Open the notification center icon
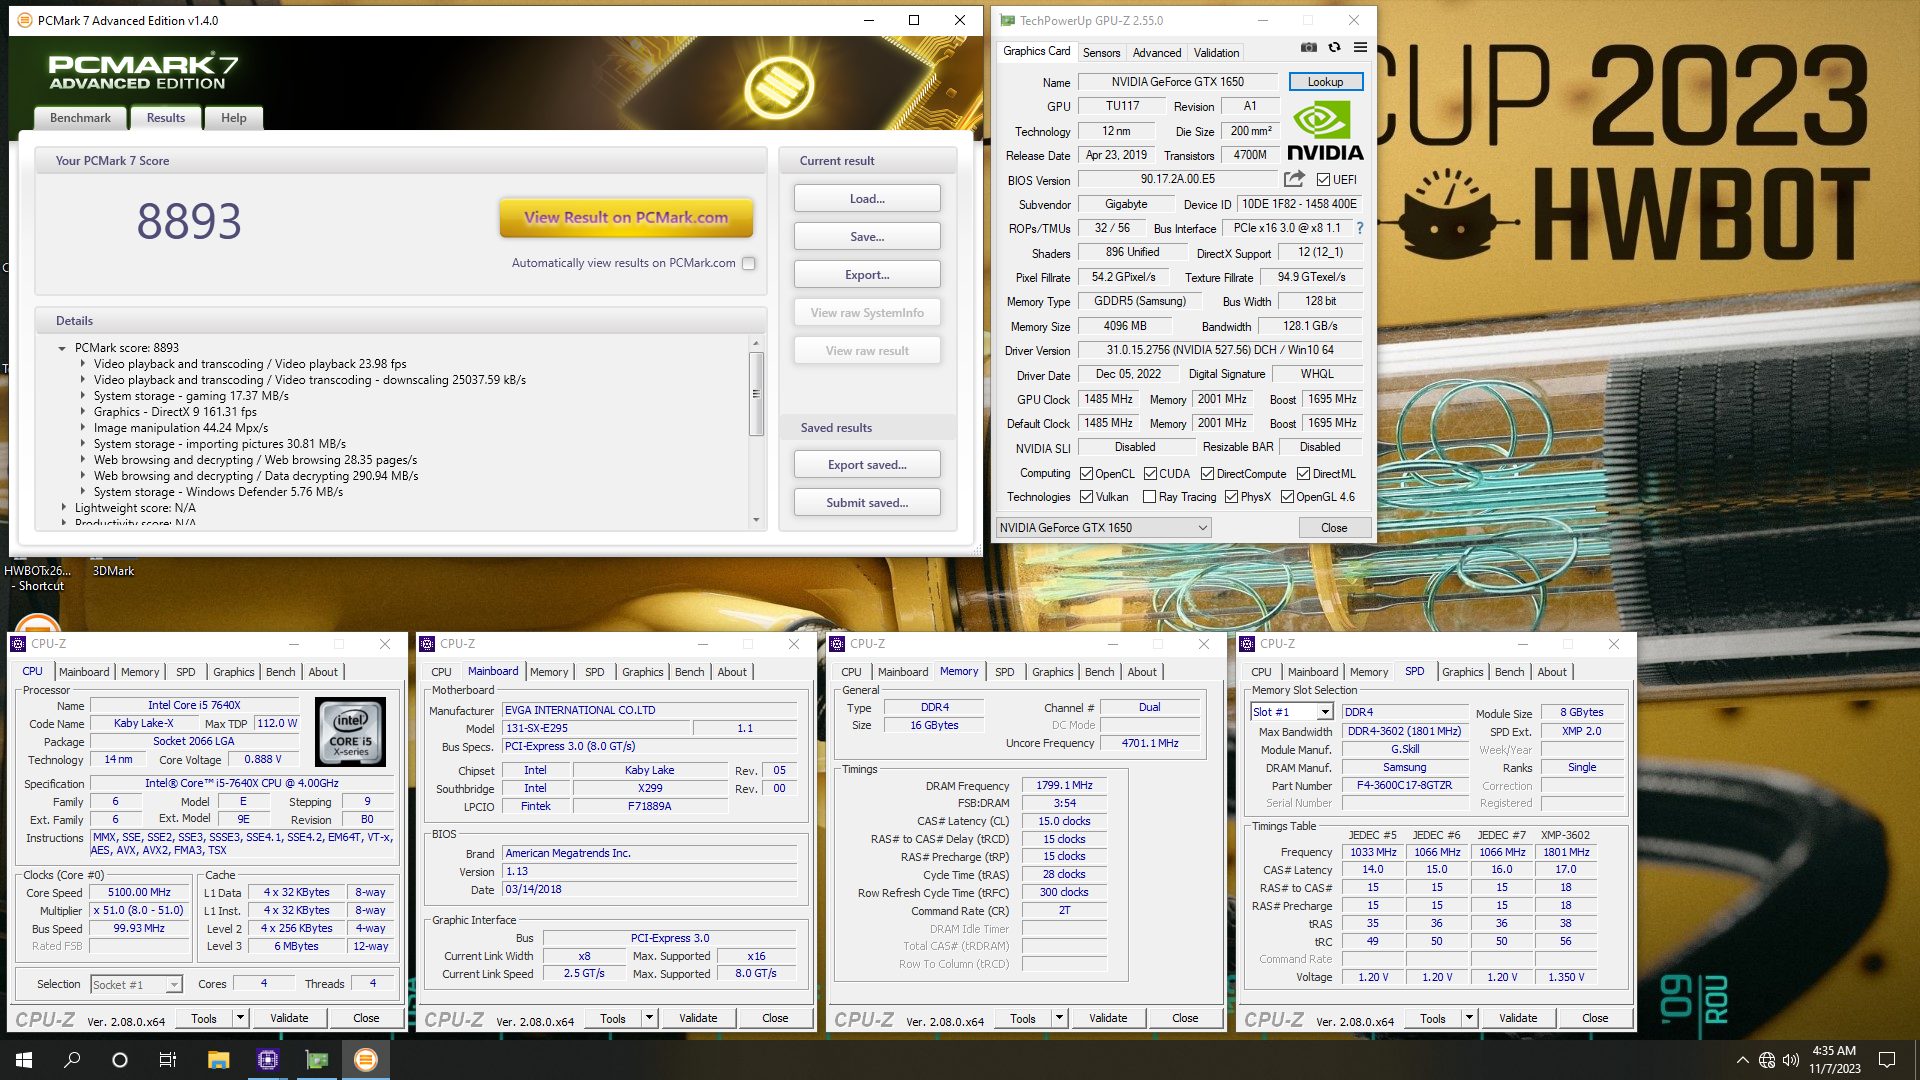1920x1080 pixels. tap(1887, 1060)
